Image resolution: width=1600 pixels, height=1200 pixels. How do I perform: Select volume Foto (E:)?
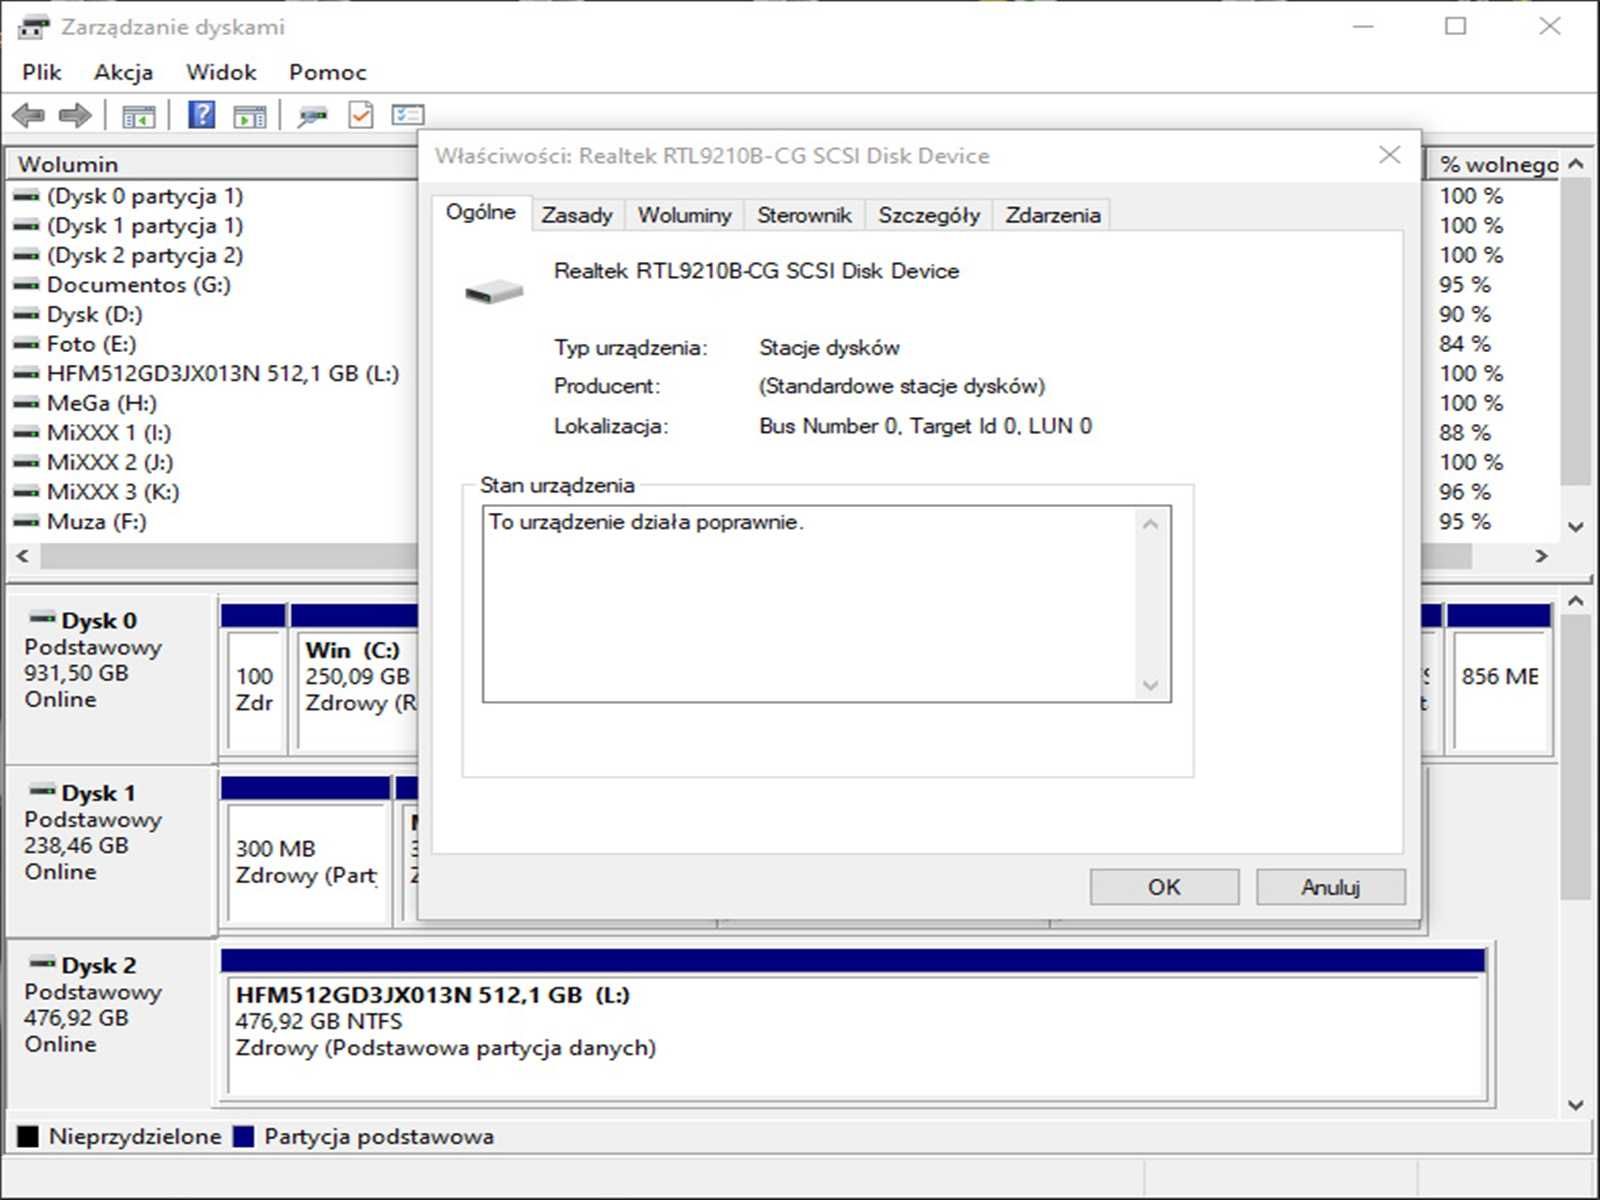90,344
